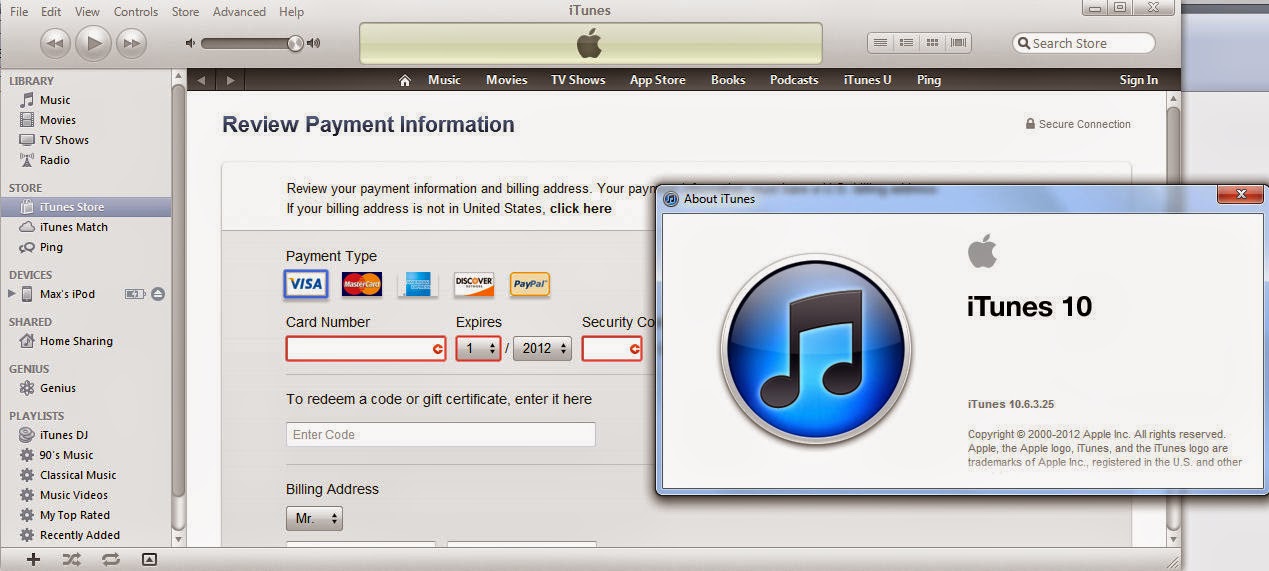Click the high volume speaker icon
1269x571 pixels.
[314, 43]
